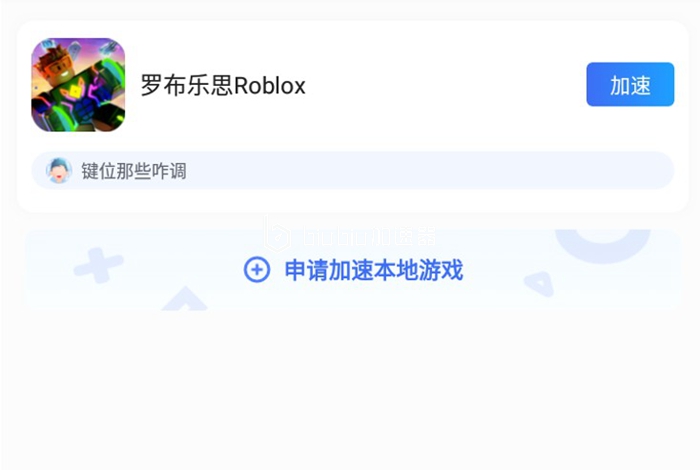700x470 pixels.
Task: Open the Roblox game icon
Action: 78,85
